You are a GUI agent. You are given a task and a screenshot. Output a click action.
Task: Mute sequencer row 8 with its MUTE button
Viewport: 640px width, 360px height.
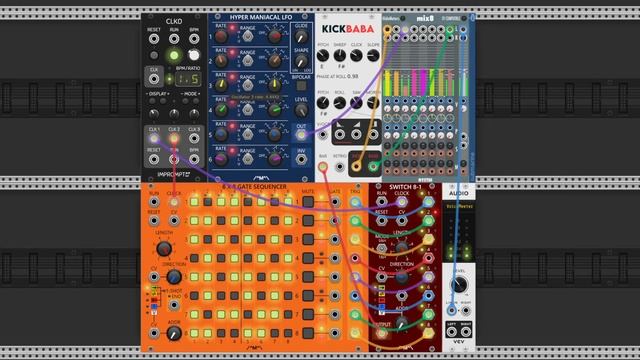click(308, 333)
